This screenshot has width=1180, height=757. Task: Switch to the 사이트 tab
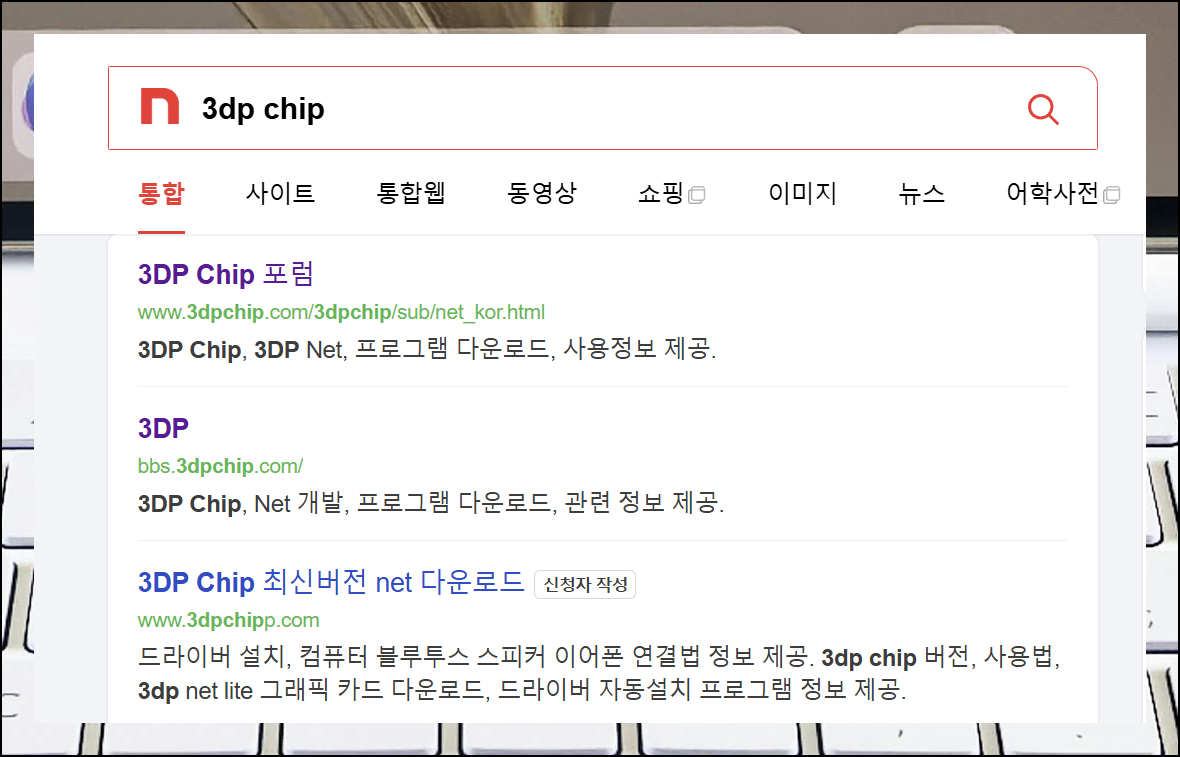tap(280, 194)
